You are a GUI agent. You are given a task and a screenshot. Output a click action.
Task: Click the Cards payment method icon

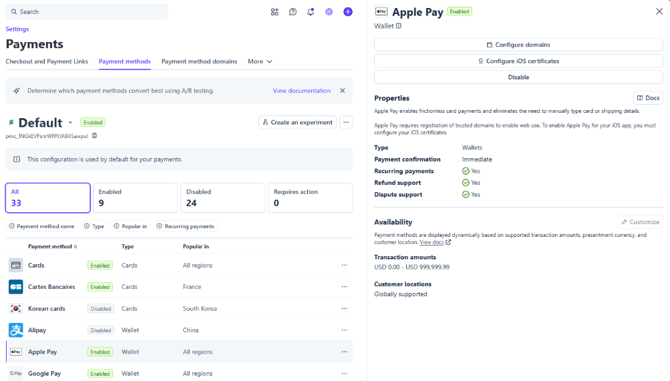16,265
